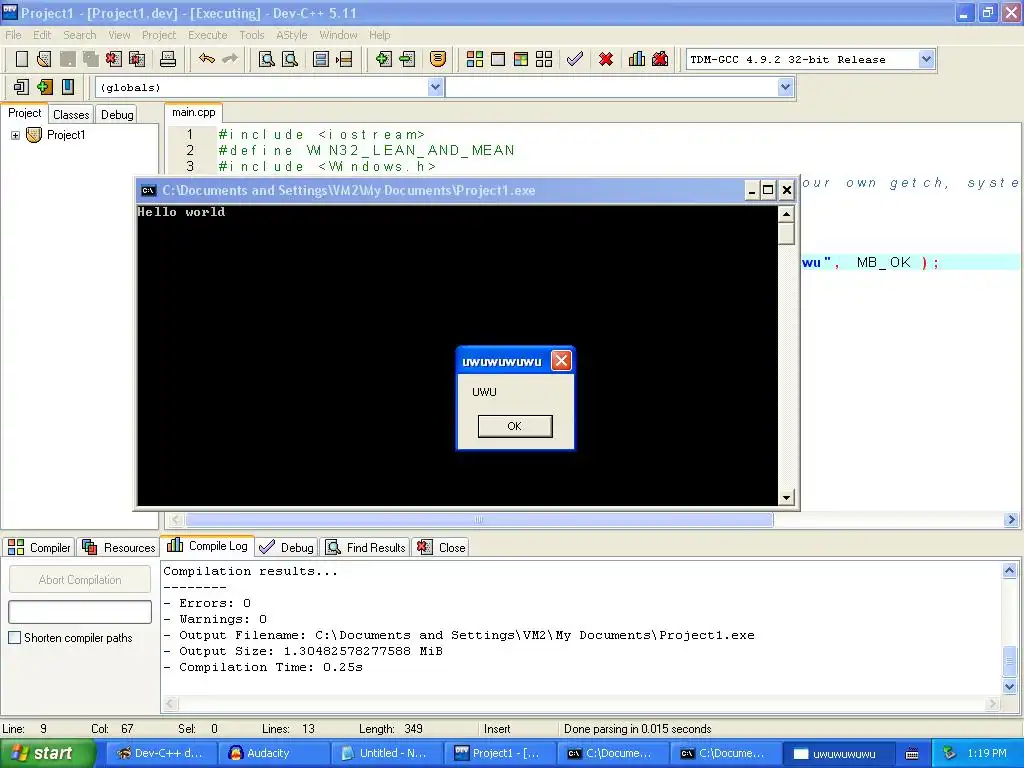Click OK in the uwuwuwuwu message box
The width and height of the screenshot is (1024, 768).
515,426
